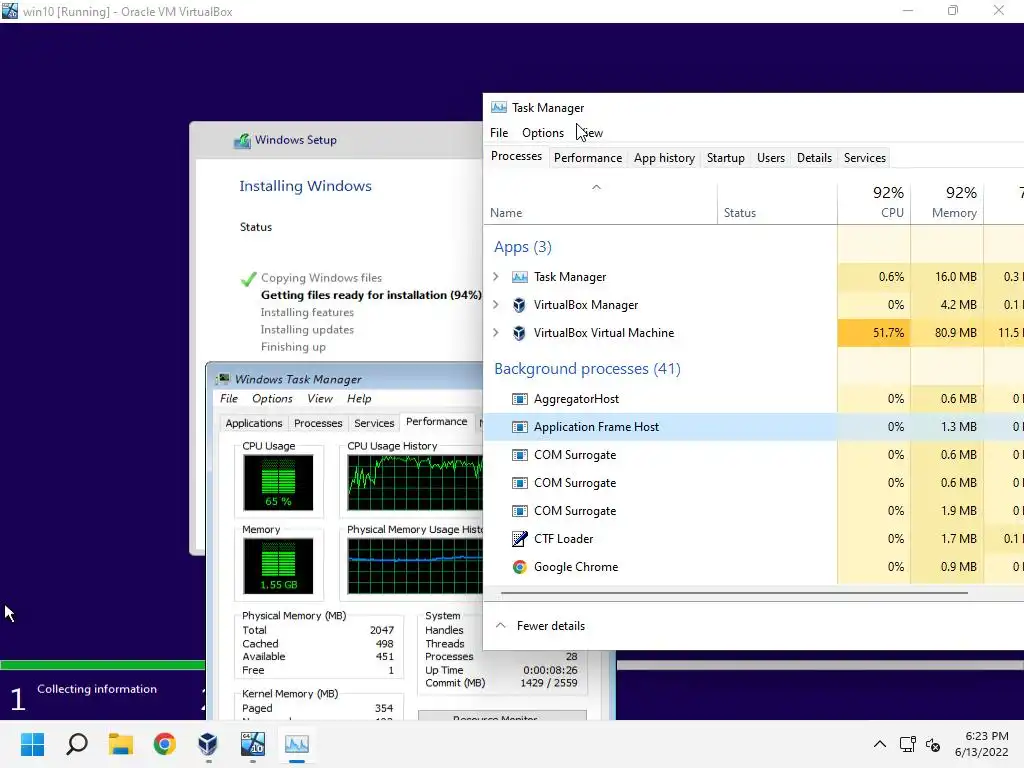Select the COM Surrogate row using 1.9 MB

754,511
